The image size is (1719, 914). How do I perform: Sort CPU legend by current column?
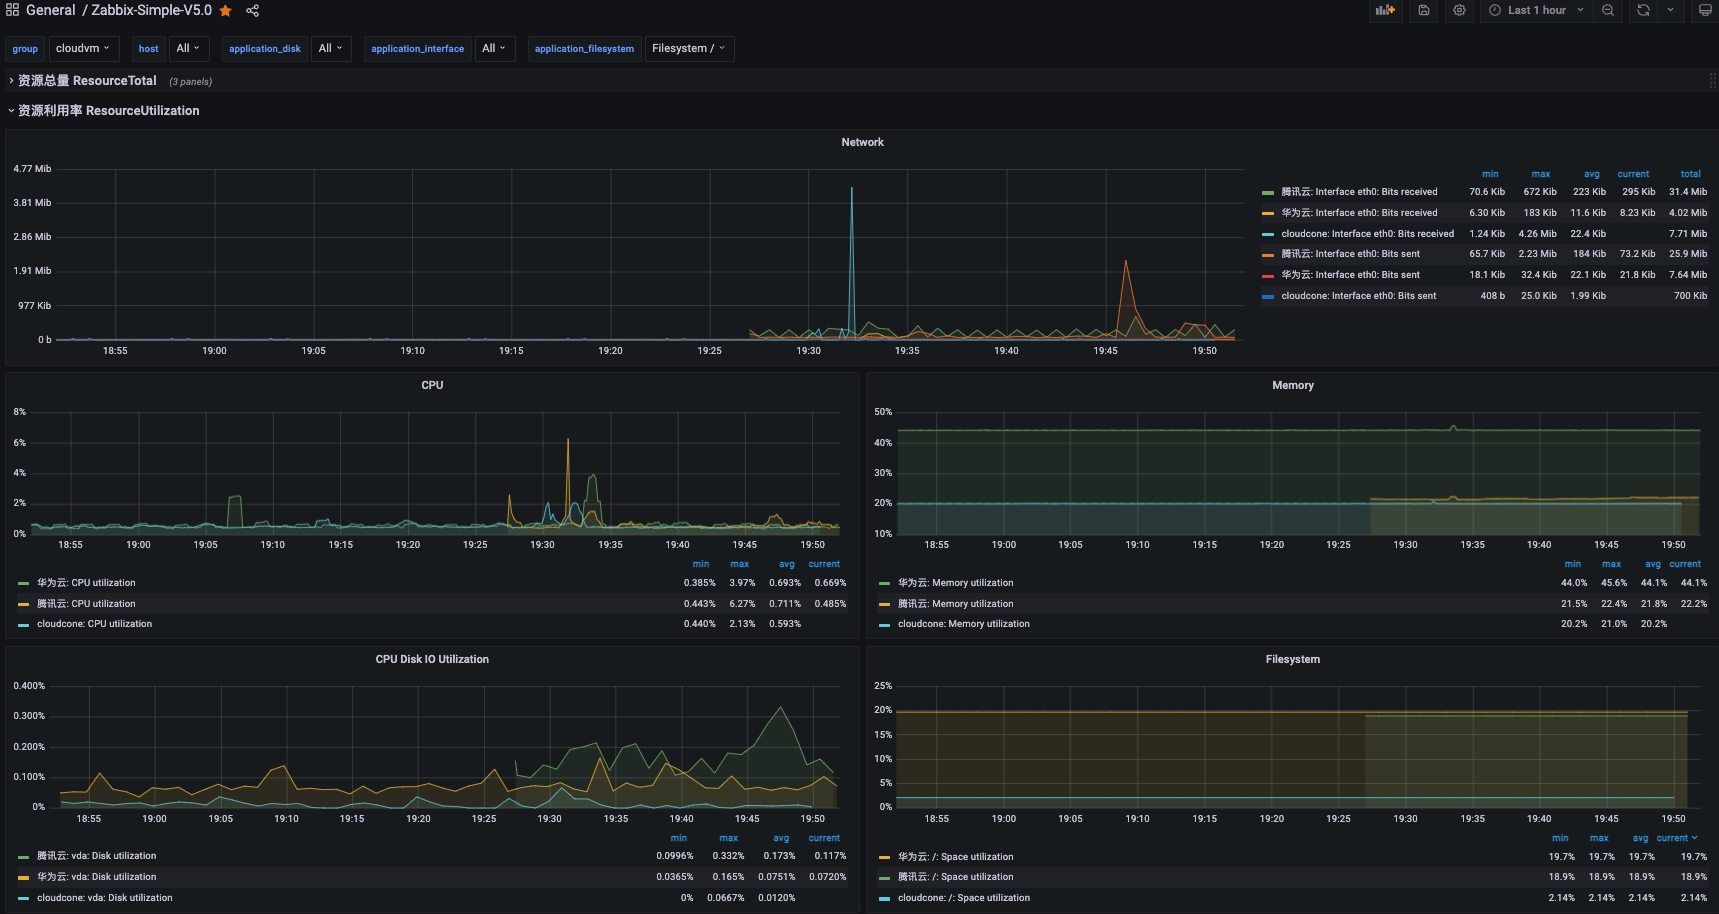coord(824,564)
